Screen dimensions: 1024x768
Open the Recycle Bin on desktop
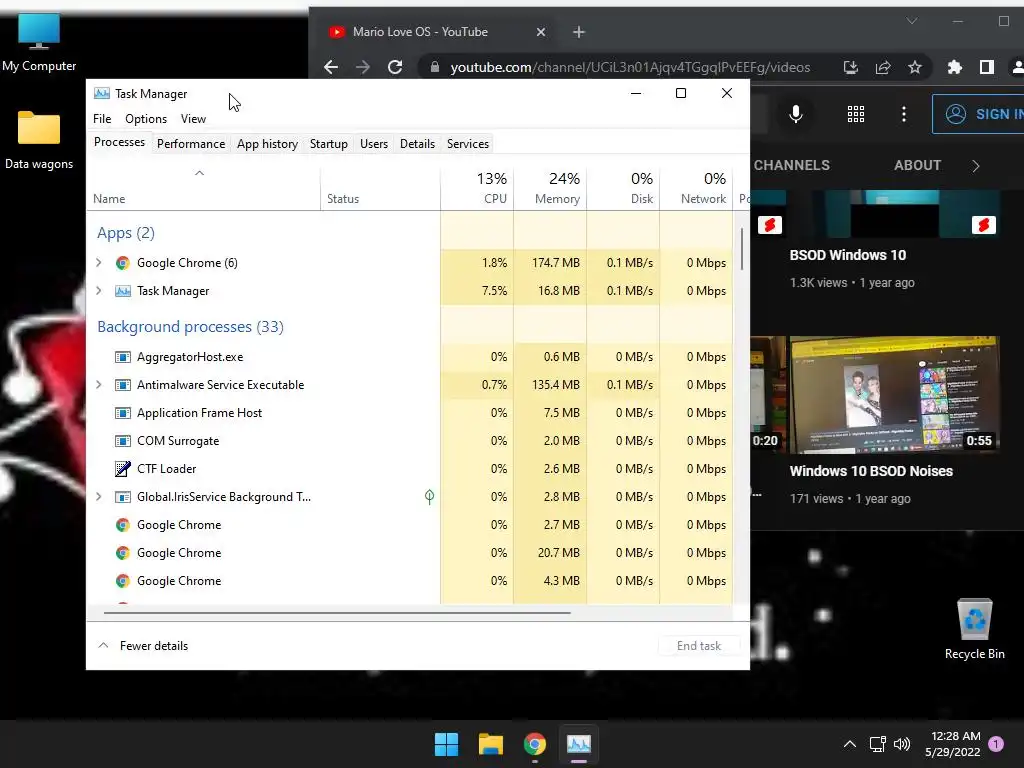pyautogui.click(x=974, y=629)
